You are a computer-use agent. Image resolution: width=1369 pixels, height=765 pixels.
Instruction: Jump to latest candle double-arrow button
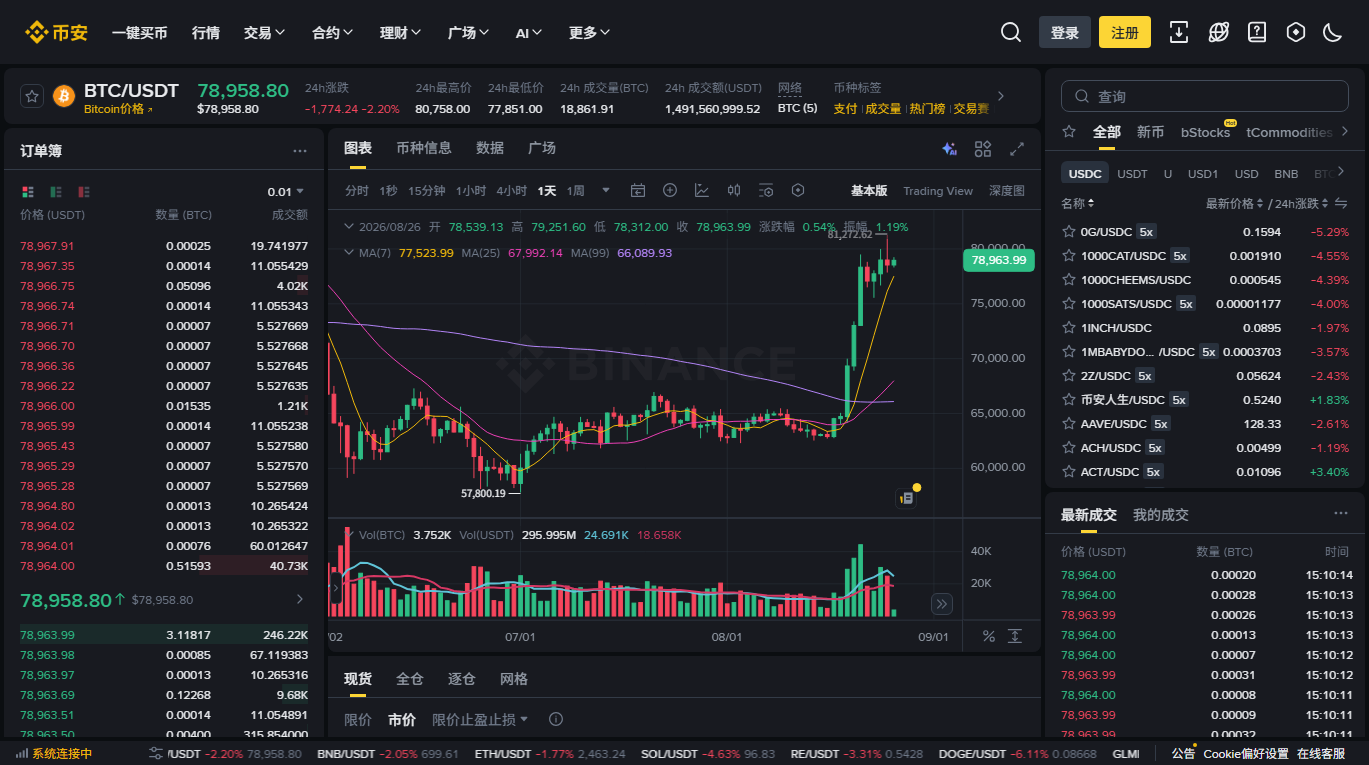[x=942, y=603]
